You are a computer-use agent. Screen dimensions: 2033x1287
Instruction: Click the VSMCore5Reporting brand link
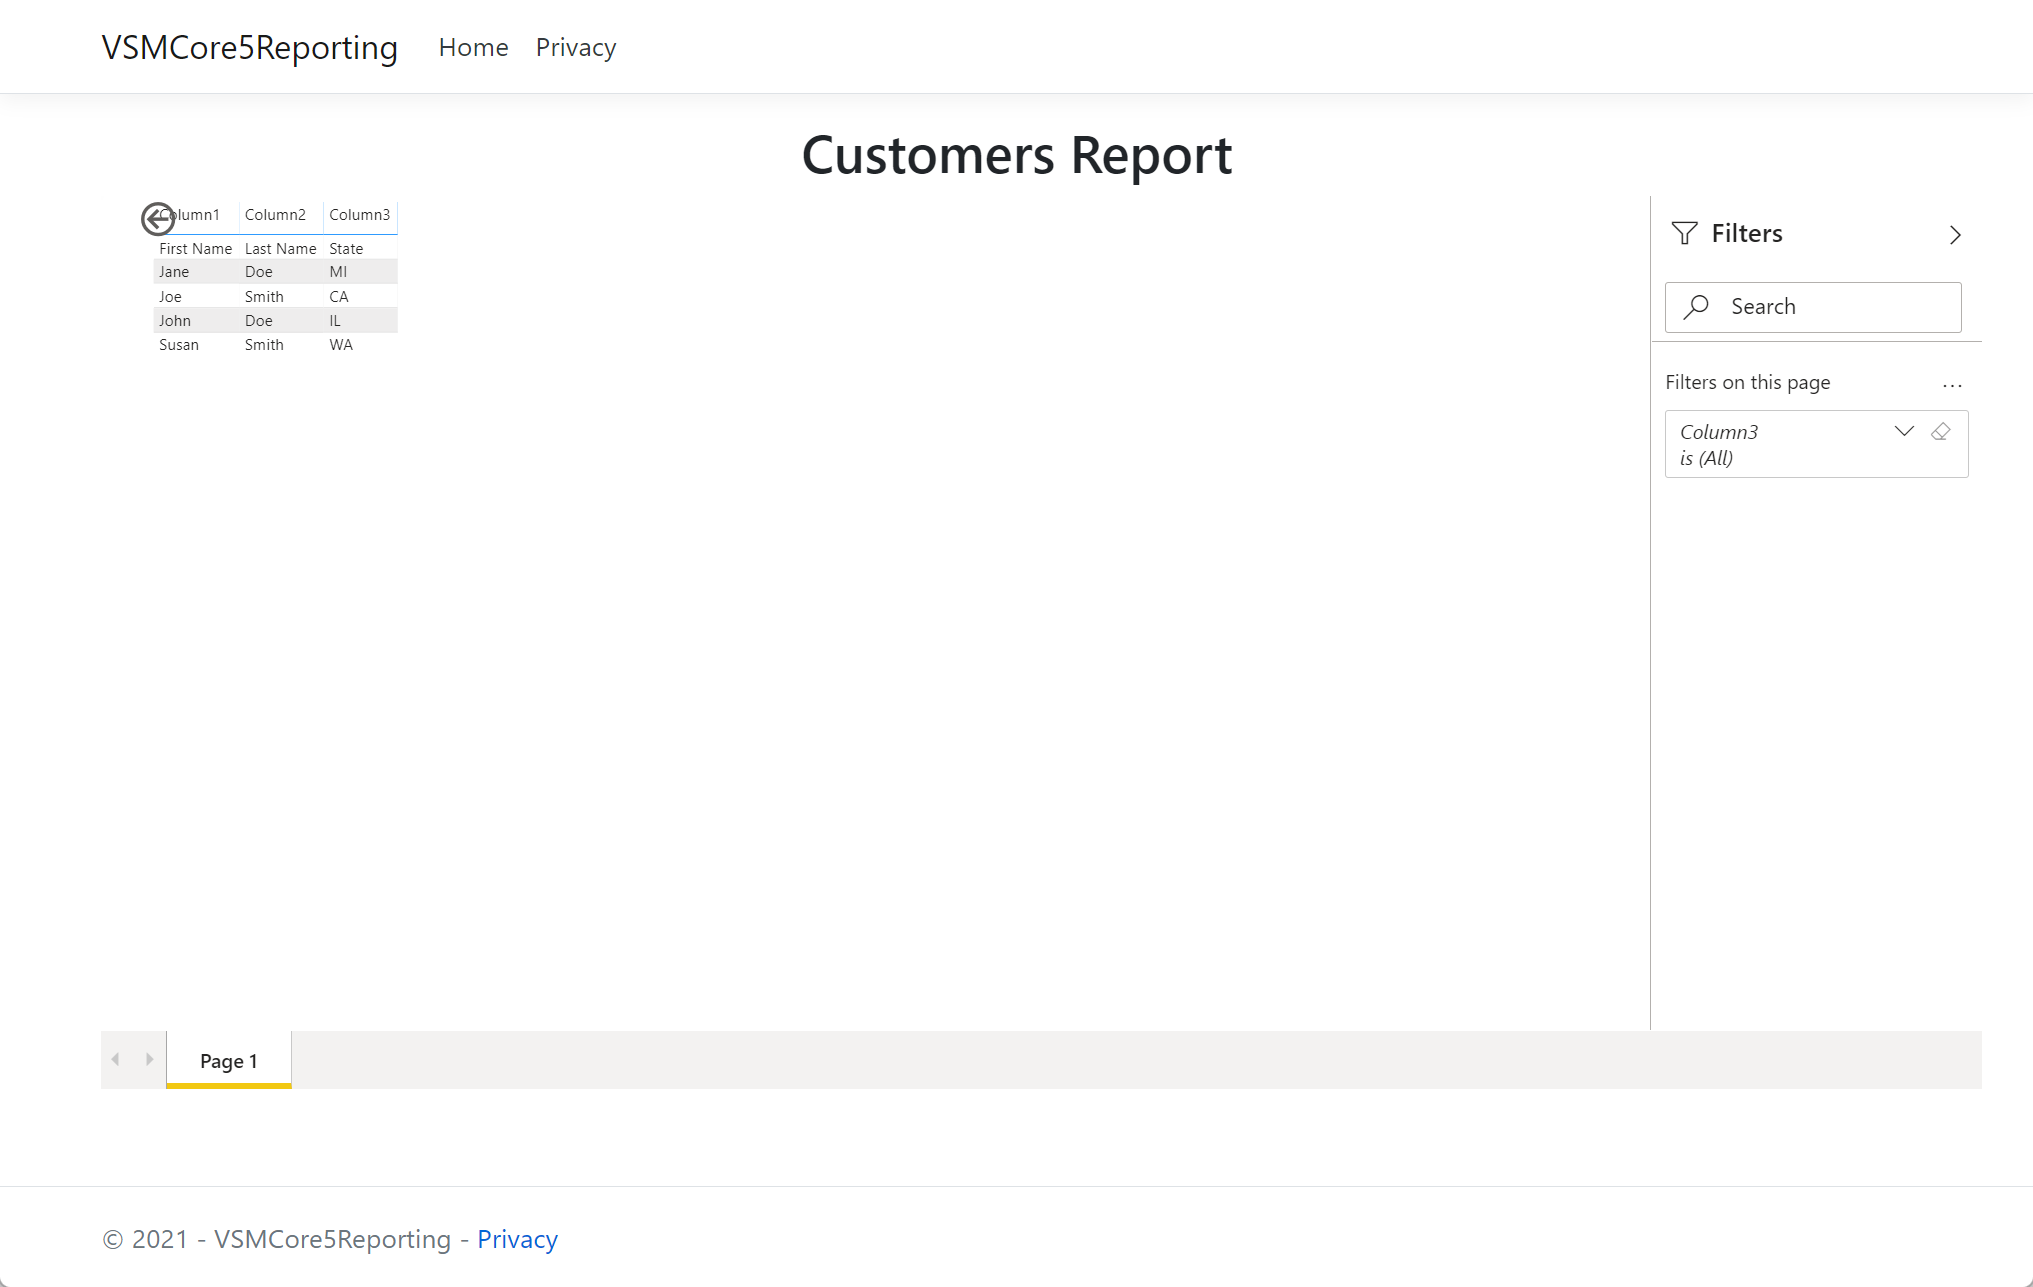click(250, 47)
